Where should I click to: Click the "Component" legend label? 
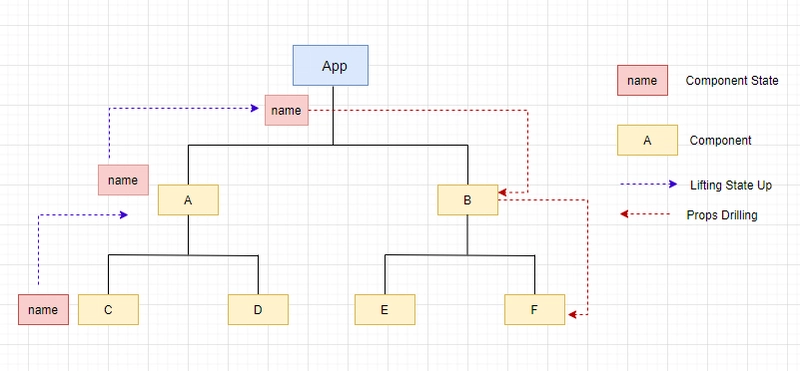pos(720,140)
